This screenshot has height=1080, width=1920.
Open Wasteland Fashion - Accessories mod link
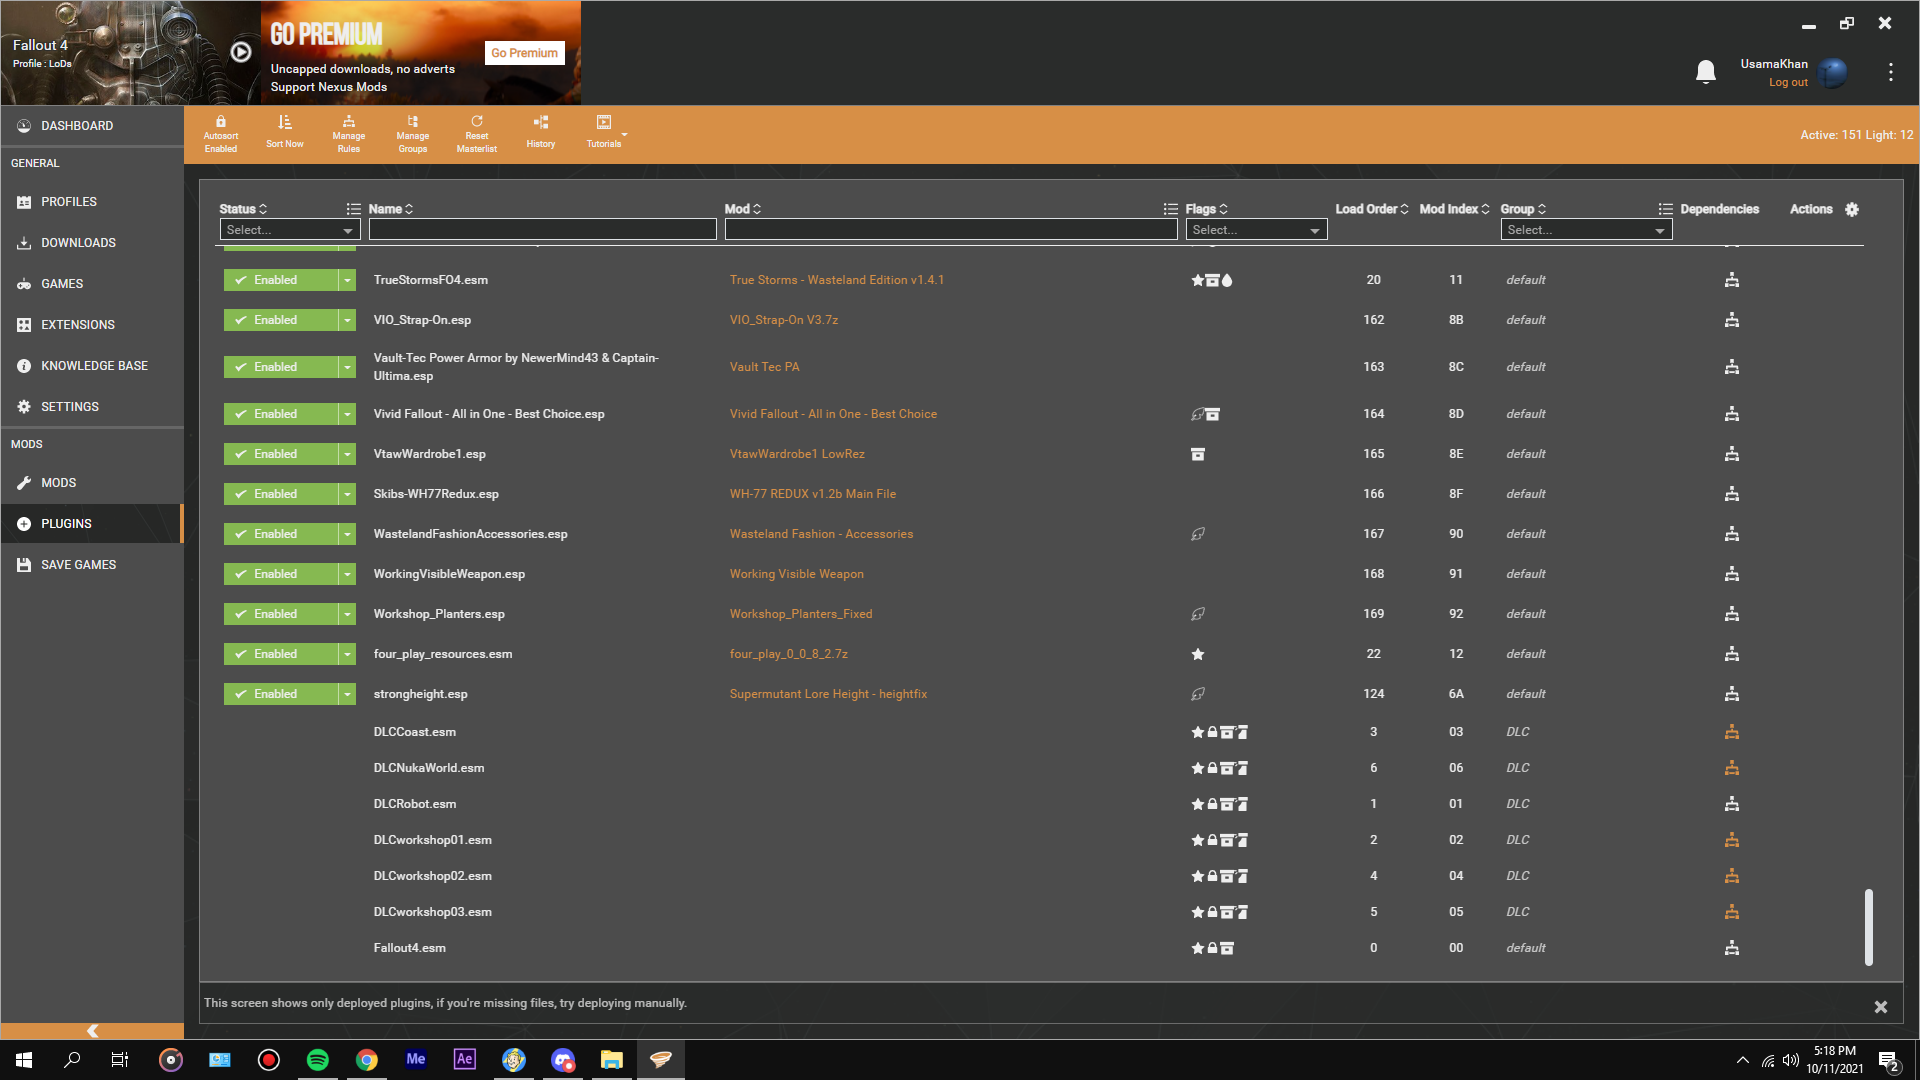pyautogui.click(x=821, y=534)
